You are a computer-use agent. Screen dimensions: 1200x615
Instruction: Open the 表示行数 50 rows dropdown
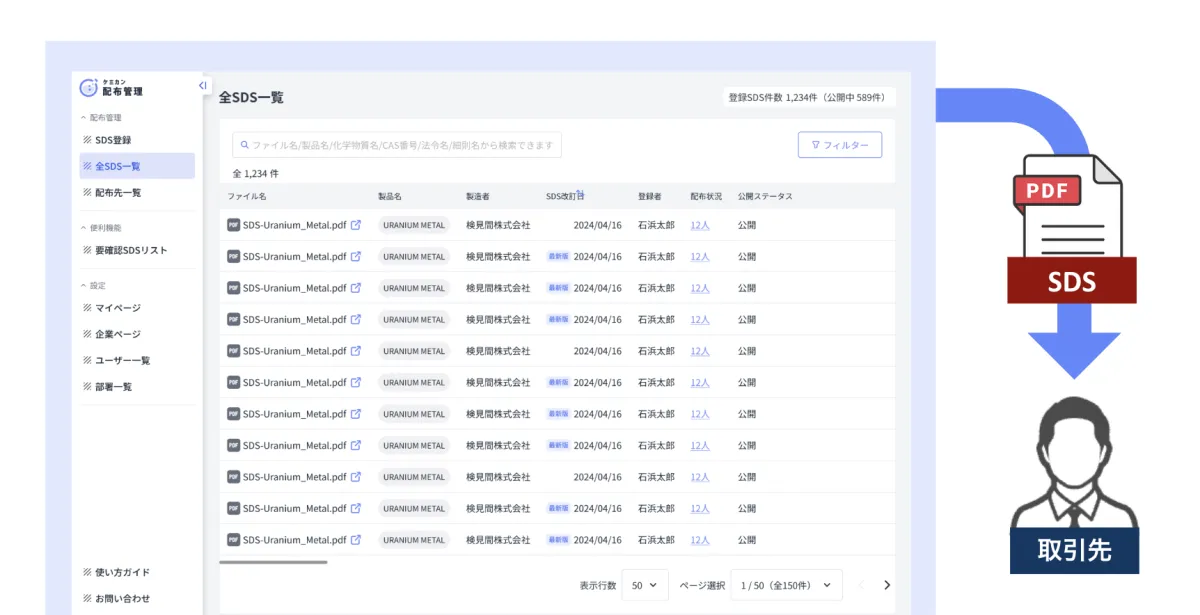pyautogui.click(x=644, y=585)
